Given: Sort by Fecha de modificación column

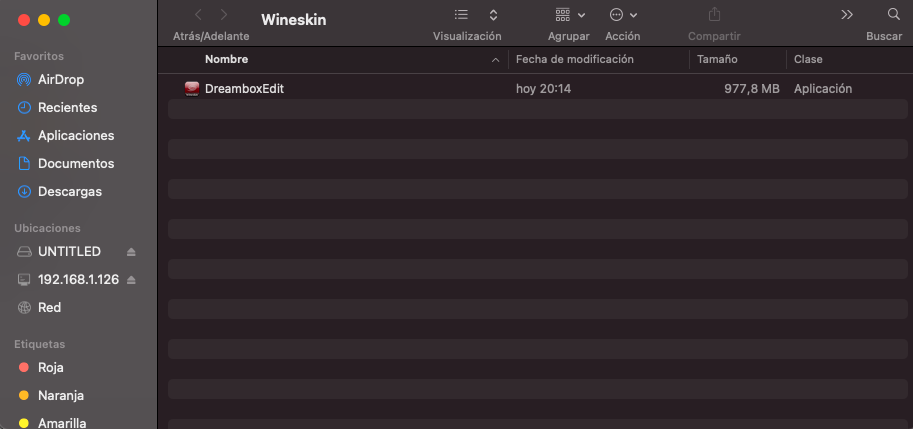Looking at the screenshot, I should coord(575,60).
